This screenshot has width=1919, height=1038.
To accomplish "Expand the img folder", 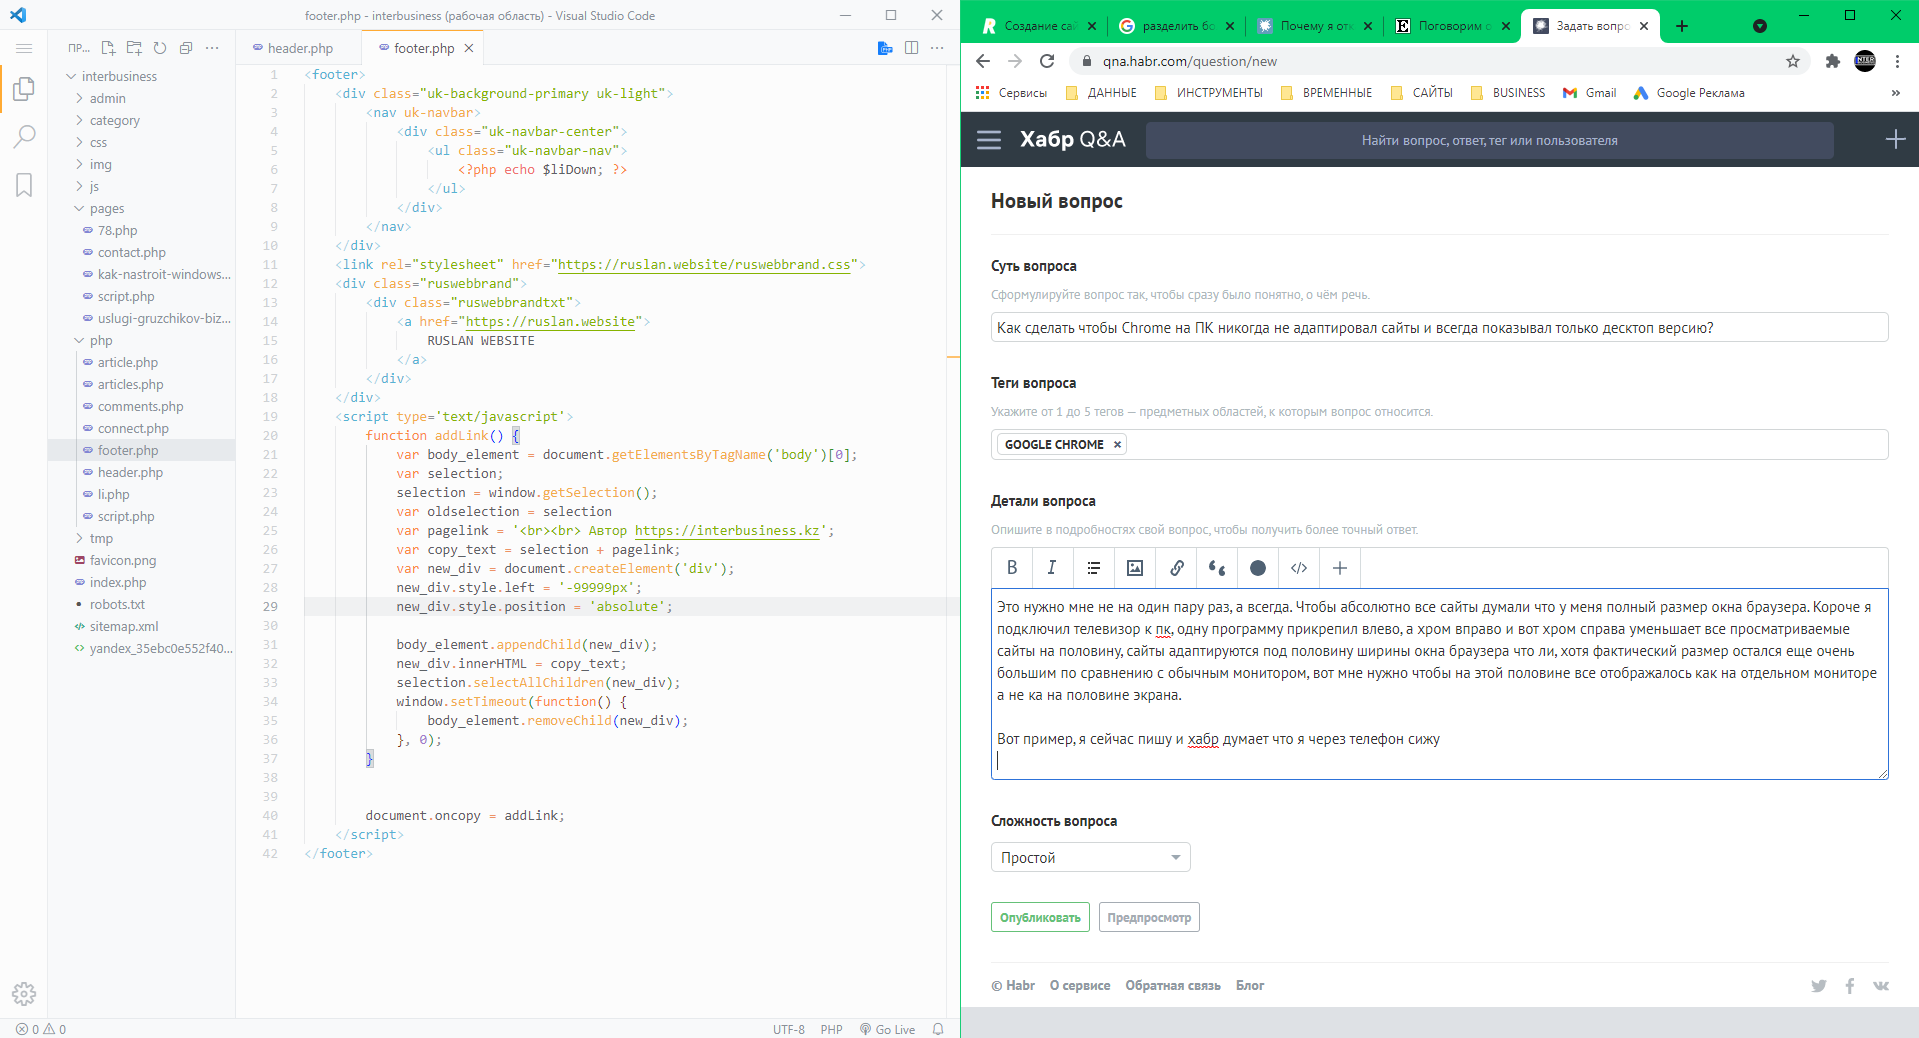I will 100,164.
